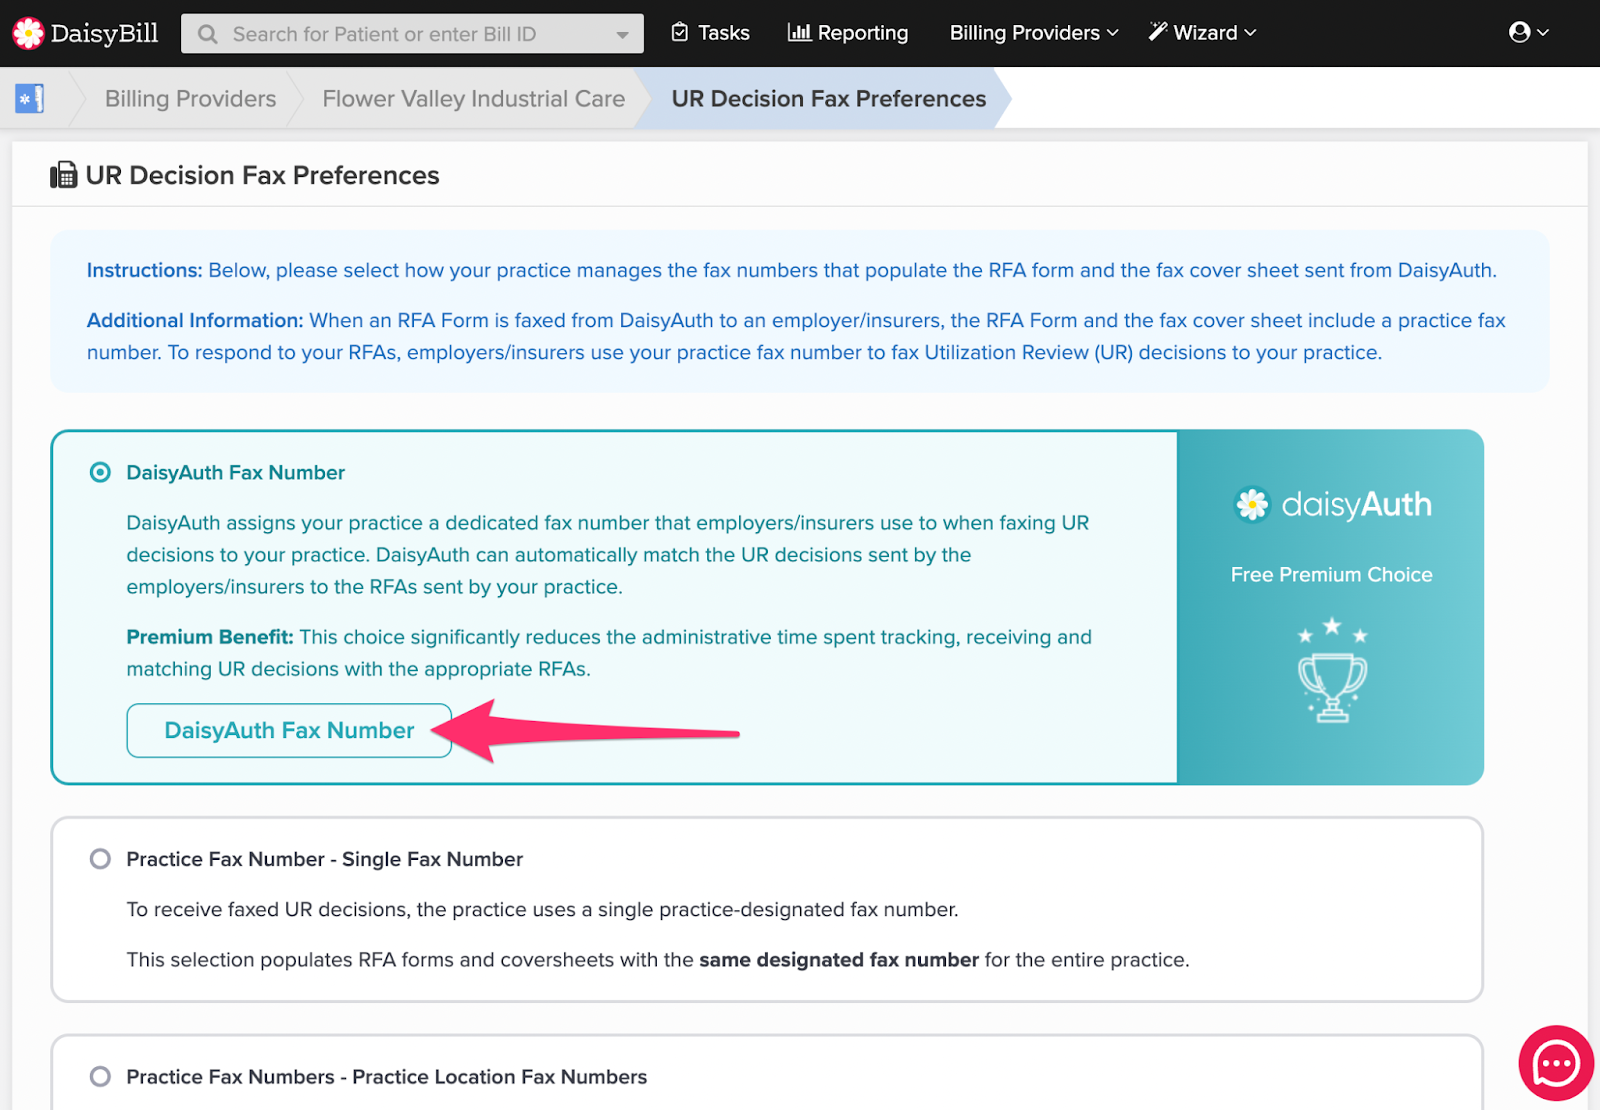This screenshot has height=1110, width=1600.
Task: Go to Flower Valley Industrial Care breadcrumb
Action: click(x=473, y=99)
